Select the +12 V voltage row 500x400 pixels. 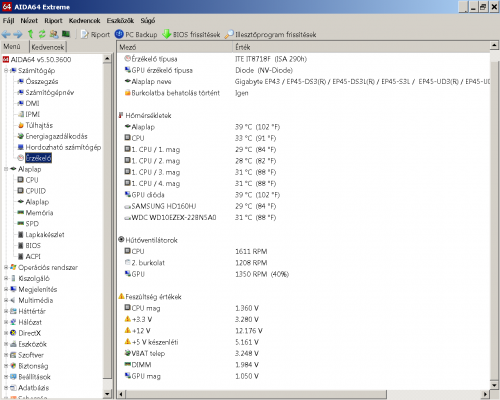point(303,331)
